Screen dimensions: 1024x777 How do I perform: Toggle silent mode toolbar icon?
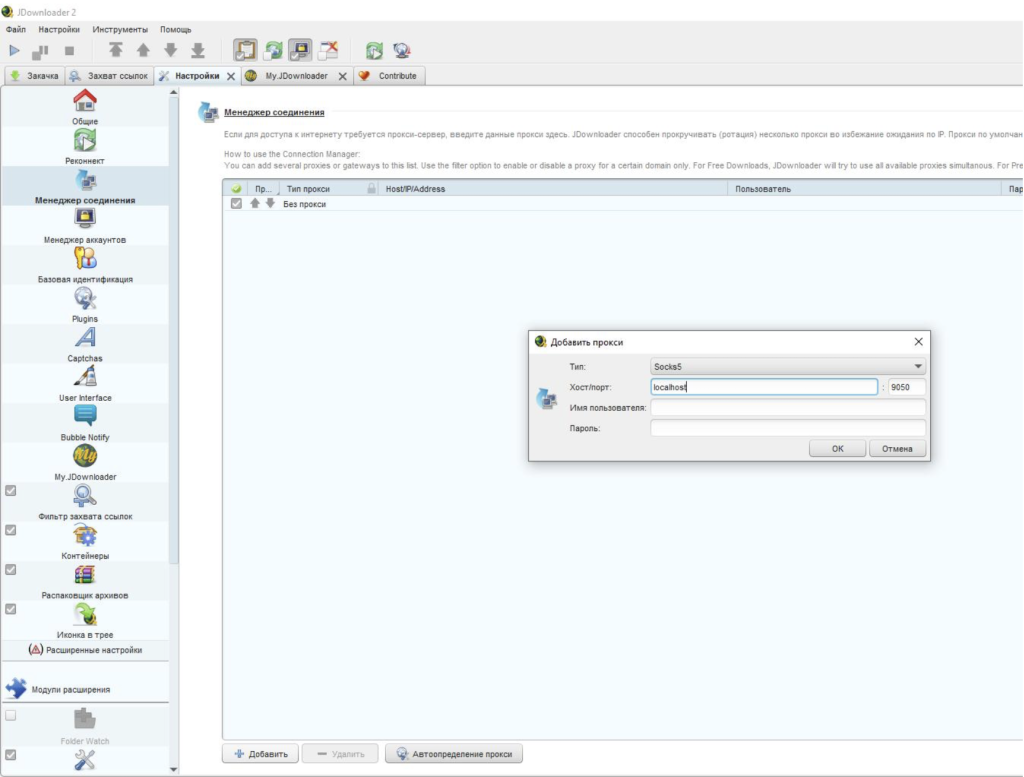point(328,50)
